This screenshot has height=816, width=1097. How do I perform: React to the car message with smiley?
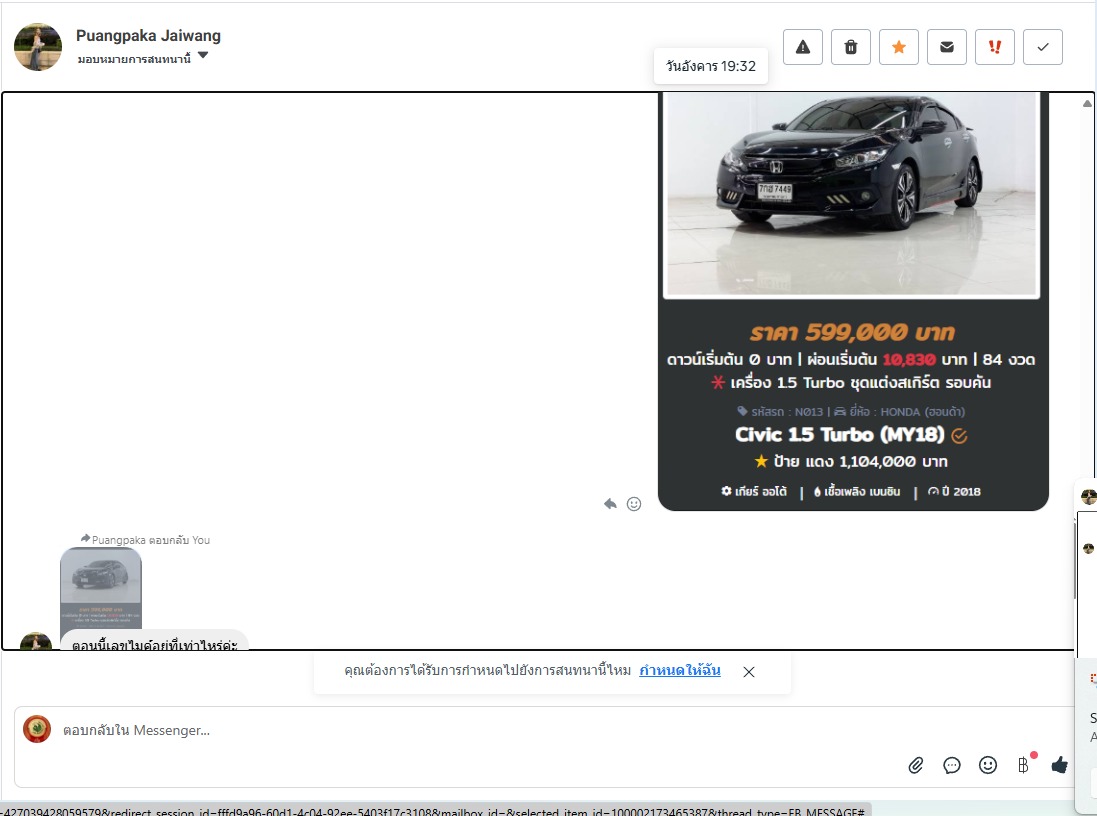tap(634, 504)
